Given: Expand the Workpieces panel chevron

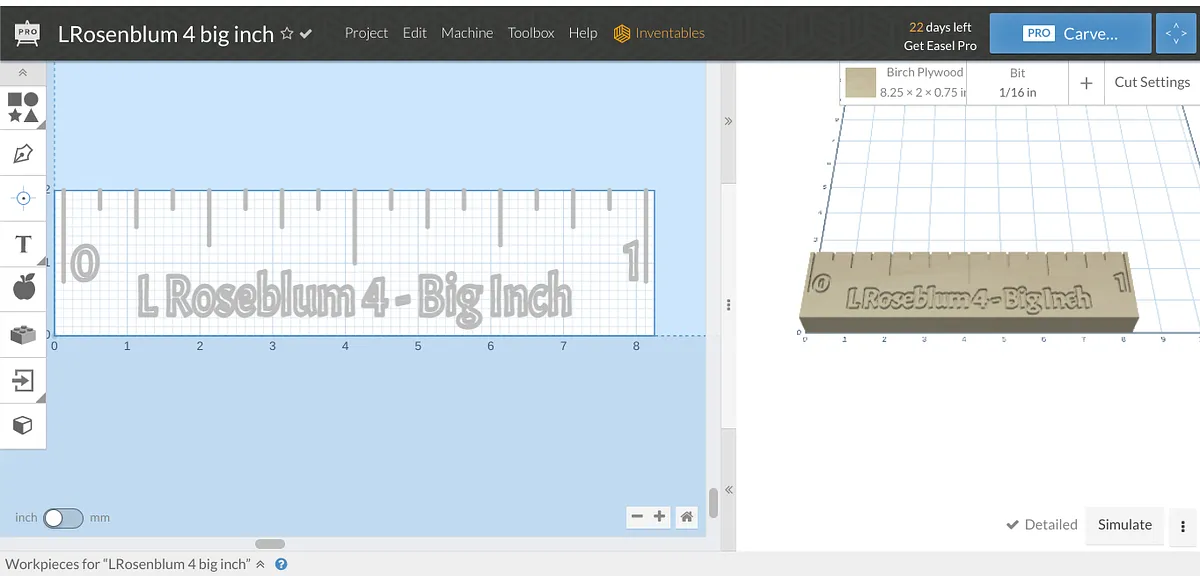Looking at the screenshot, I should pyautogui.click(x=261, y=564).
